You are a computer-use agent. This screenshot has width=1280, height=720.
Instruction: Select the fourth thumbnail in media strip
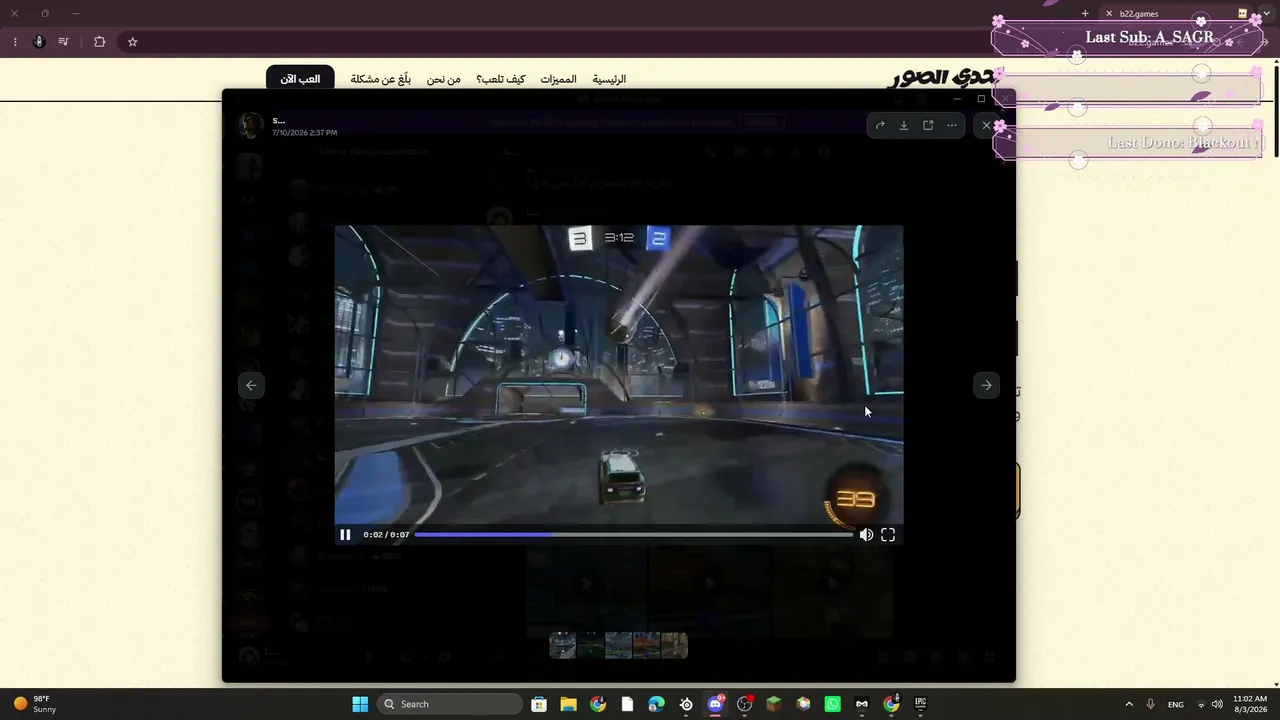tap(647, 645)
